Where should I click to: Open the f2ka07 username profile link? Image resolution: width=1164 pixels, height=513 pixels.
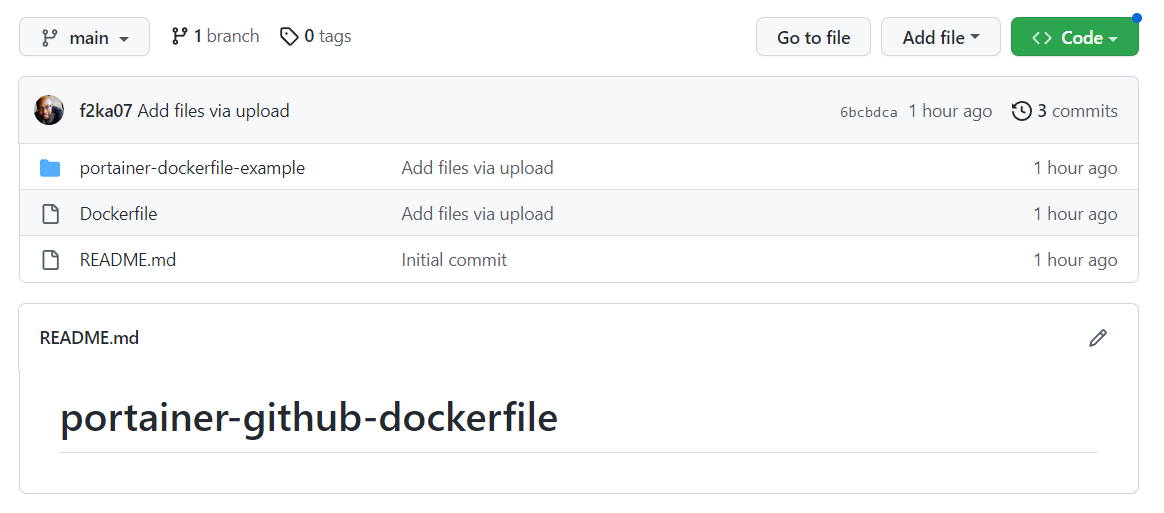(106, 111)
